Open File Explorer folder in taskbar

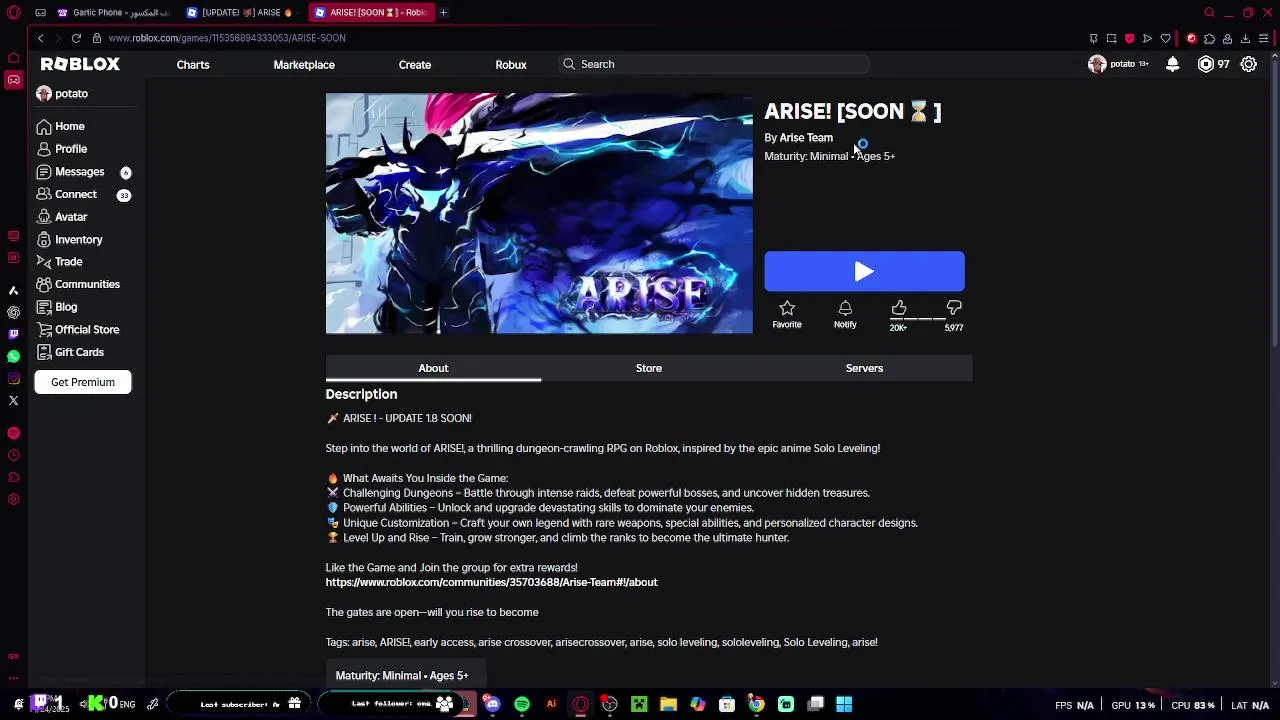[668, 704]
